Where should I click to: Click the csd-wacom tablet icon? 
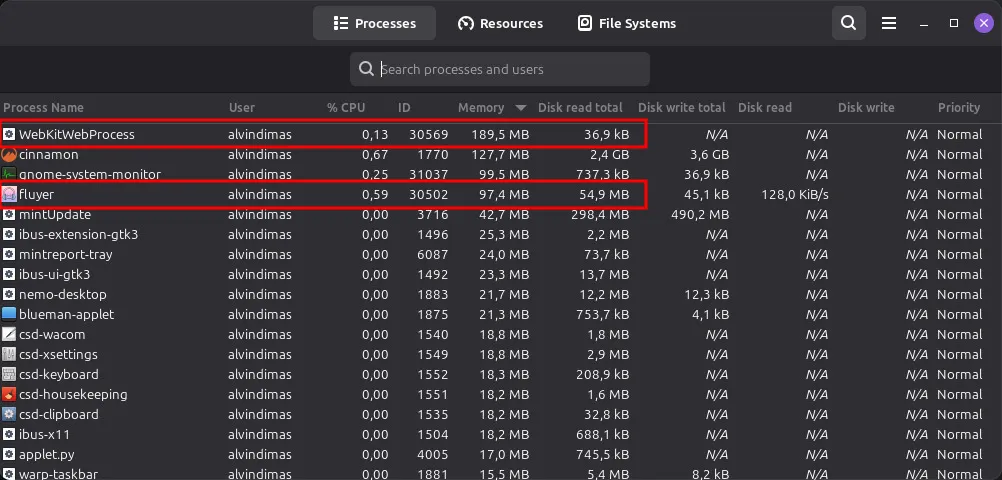click(x=9, y=334)
